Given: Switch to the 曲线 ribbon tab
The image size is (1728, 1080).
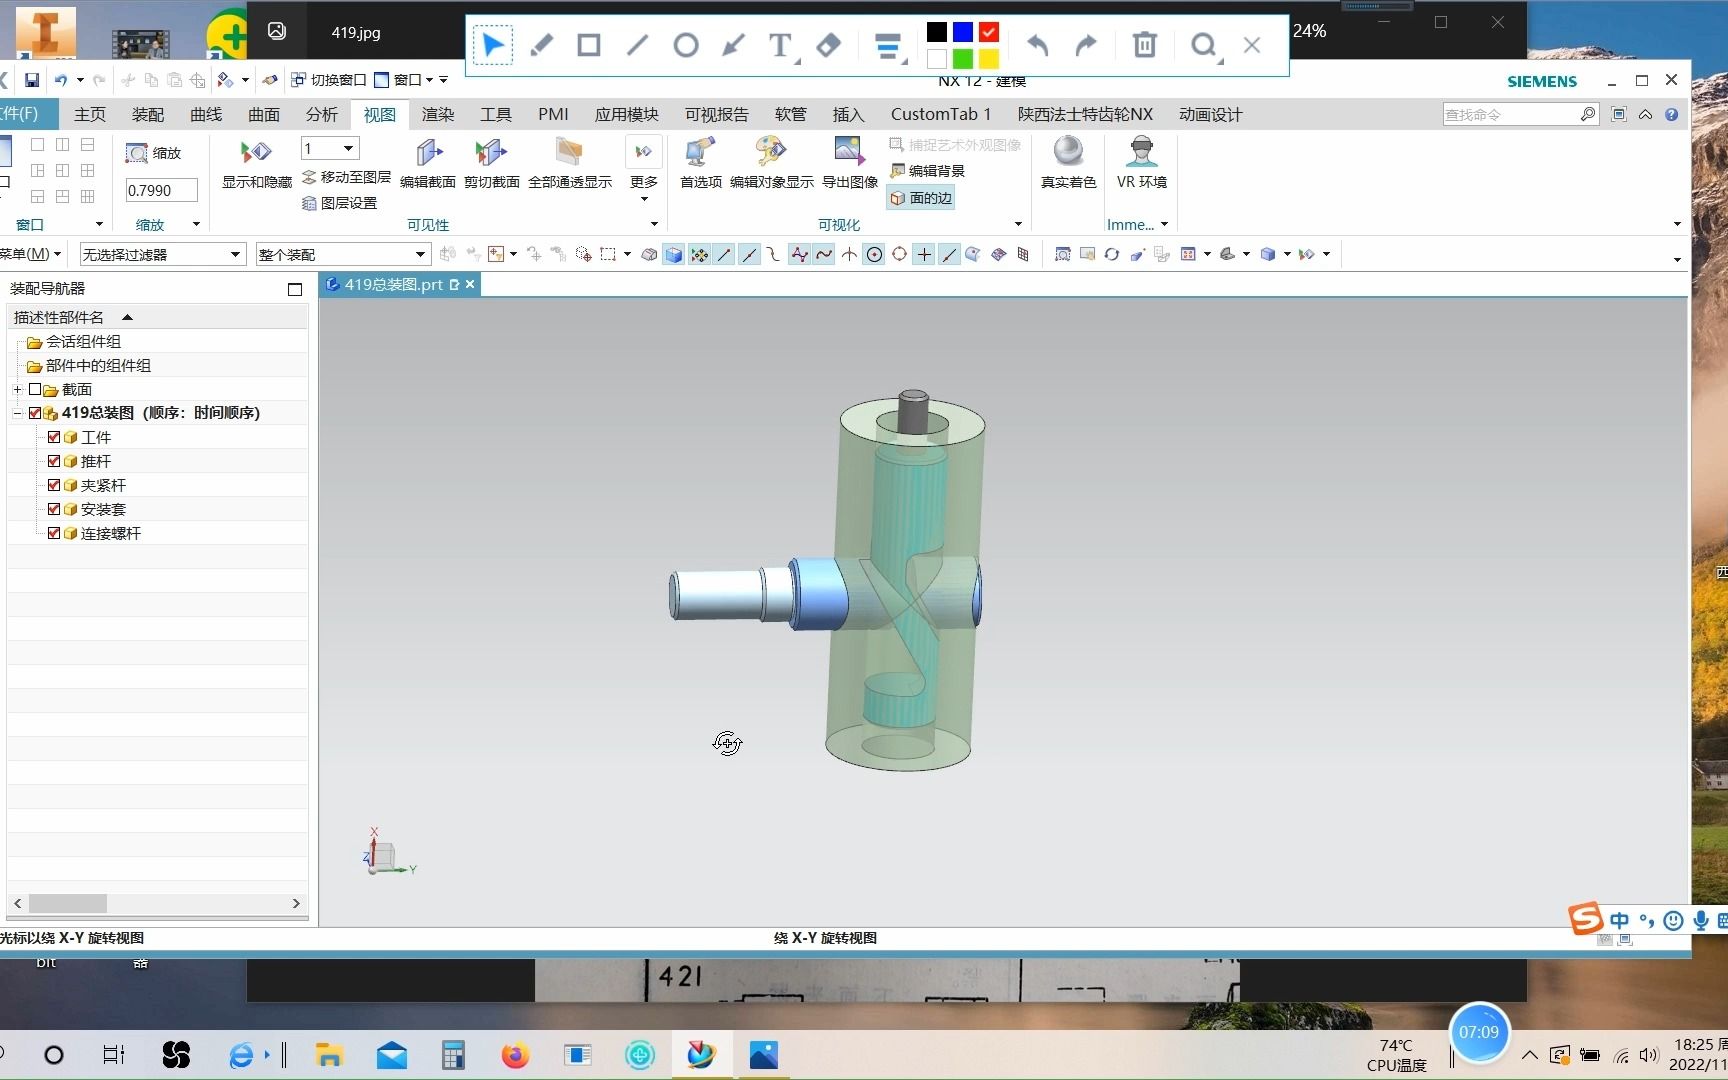Looking at the screenshot, I should tap(206, 114).
